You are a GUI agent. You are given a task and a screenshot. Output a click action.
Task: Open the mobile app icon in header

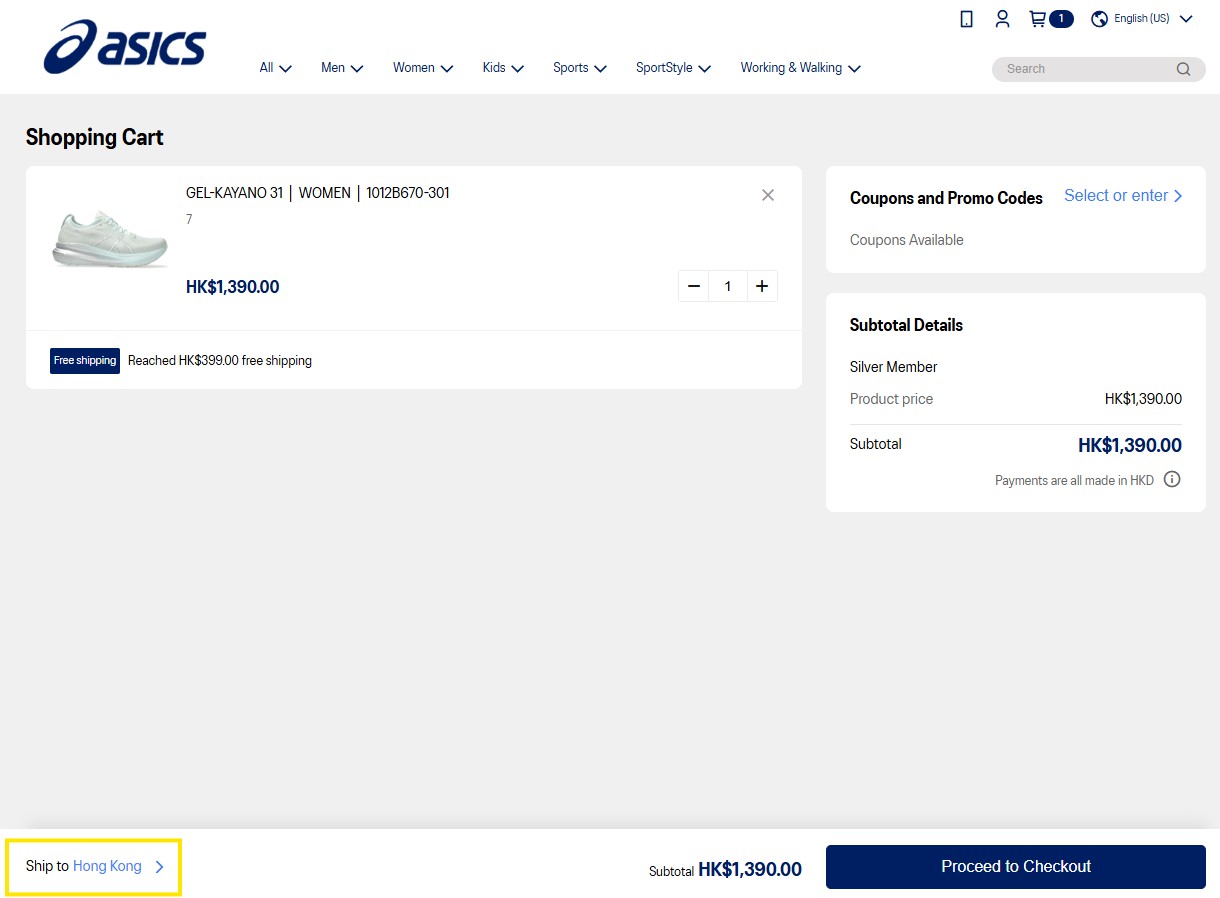coord(966,19)
